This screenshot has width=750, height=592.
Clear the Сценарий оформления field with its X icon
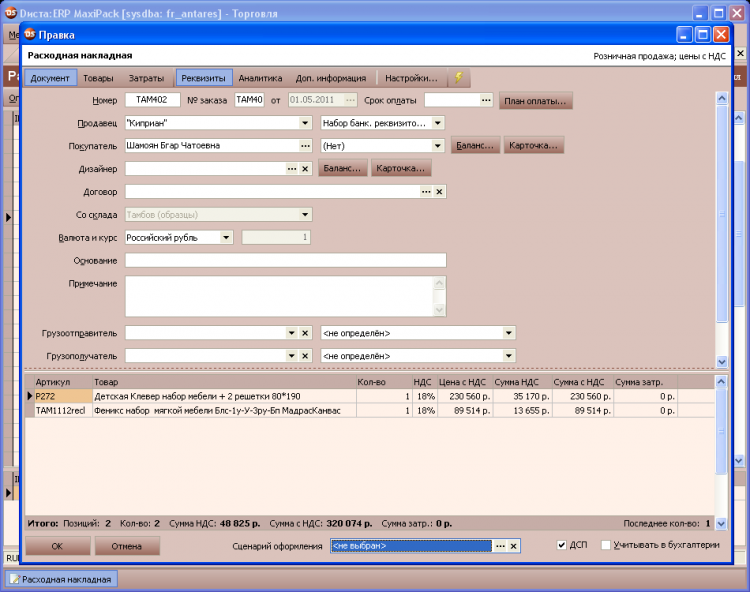tap(513, 546)
